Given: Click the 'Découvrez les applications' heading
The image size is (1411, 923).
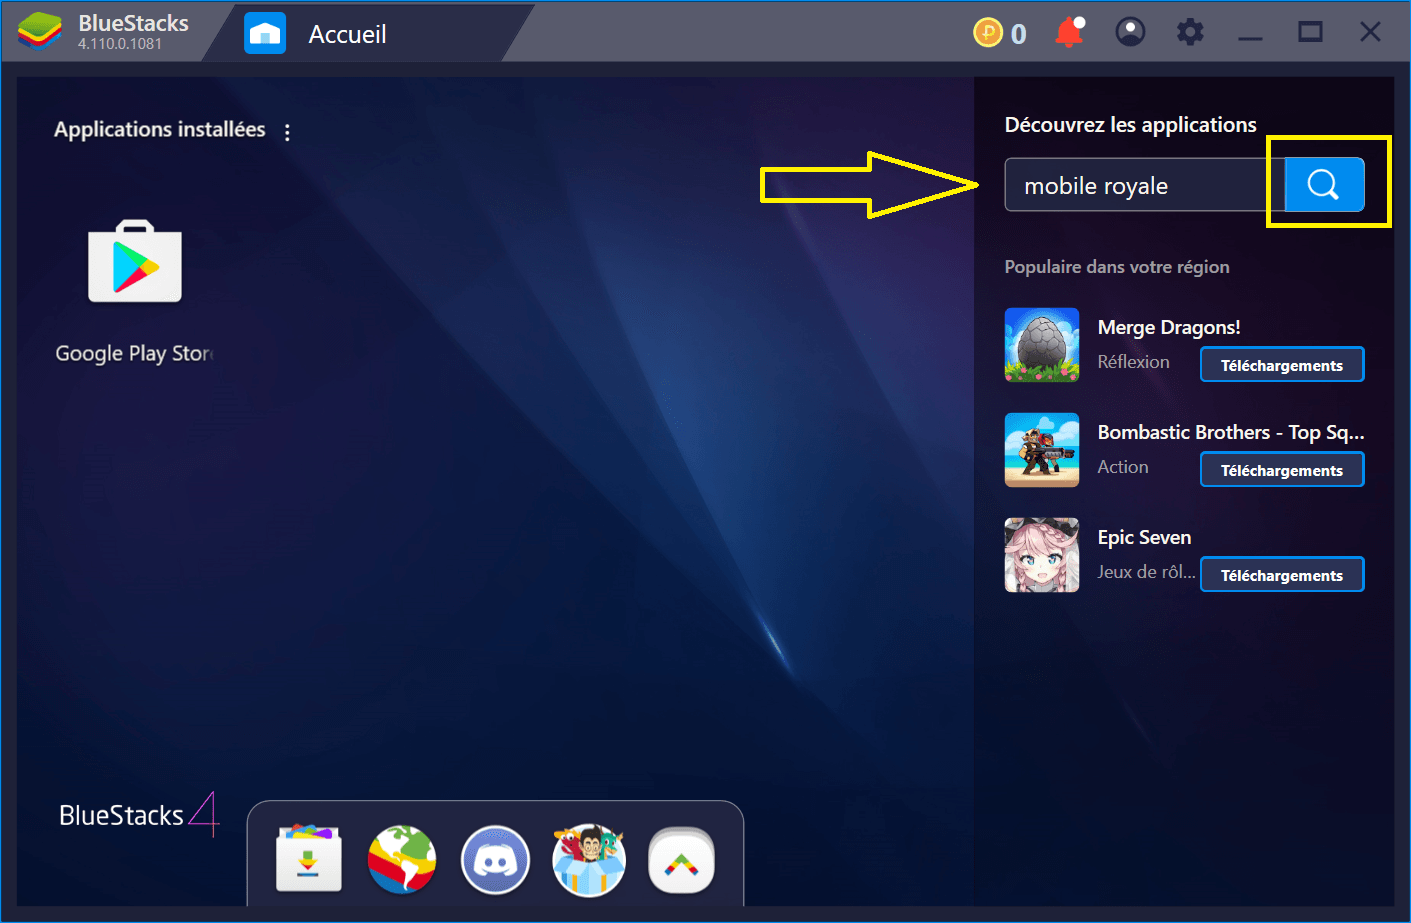Looking at the screenshot, I should pyautogui.click(x=1130, y=125).
